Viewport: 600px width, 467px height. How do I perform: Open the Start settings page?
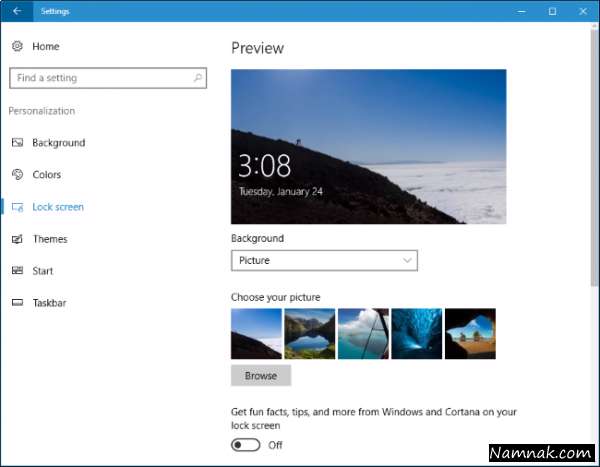click(x=42, y=271)
